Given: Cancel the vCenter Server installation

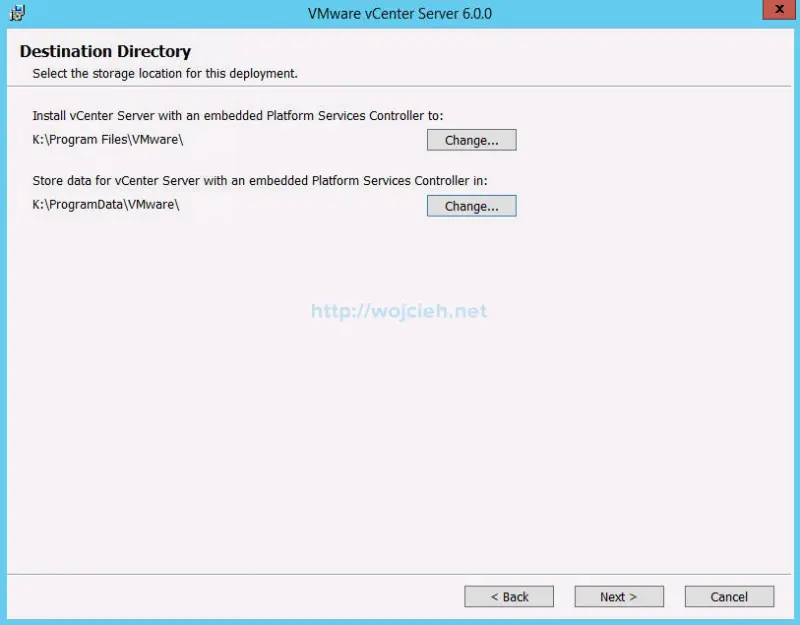Looking at the screenshot, I should 729,596.
